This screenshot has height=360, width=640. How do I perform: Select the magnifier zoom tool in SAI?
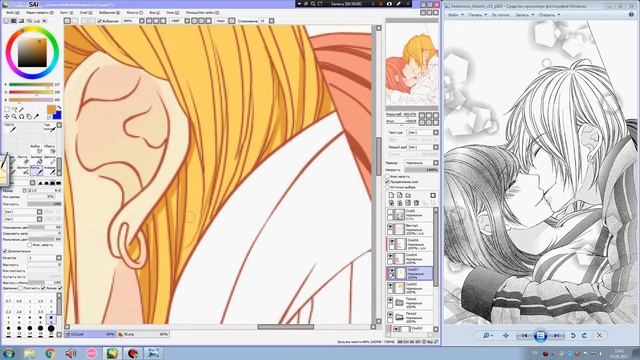[x=14, y=117]
